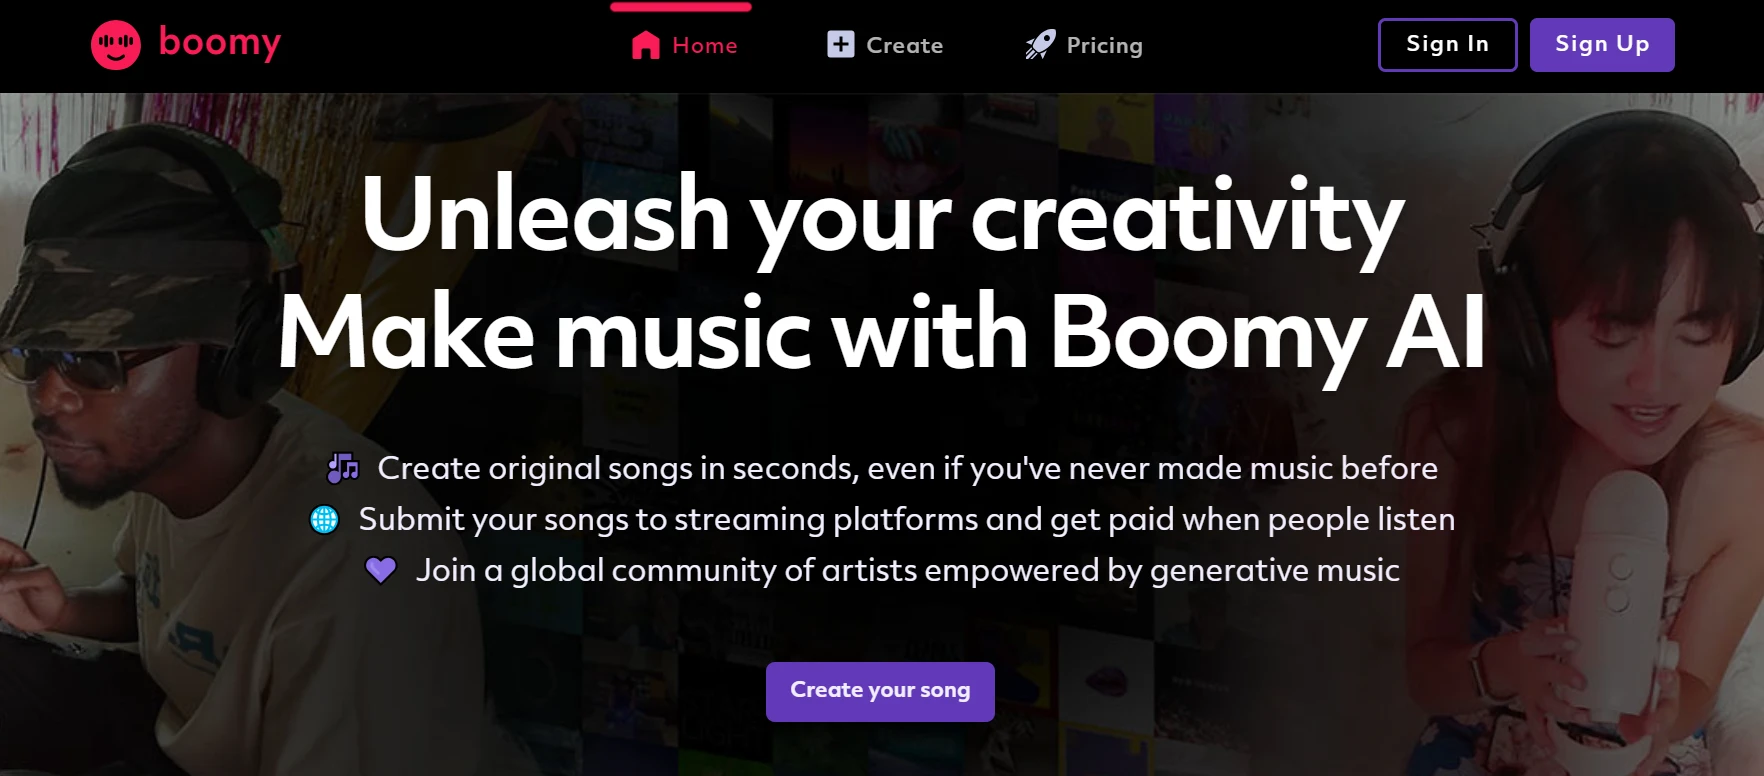Click the blue globe icon

[324, 519]
